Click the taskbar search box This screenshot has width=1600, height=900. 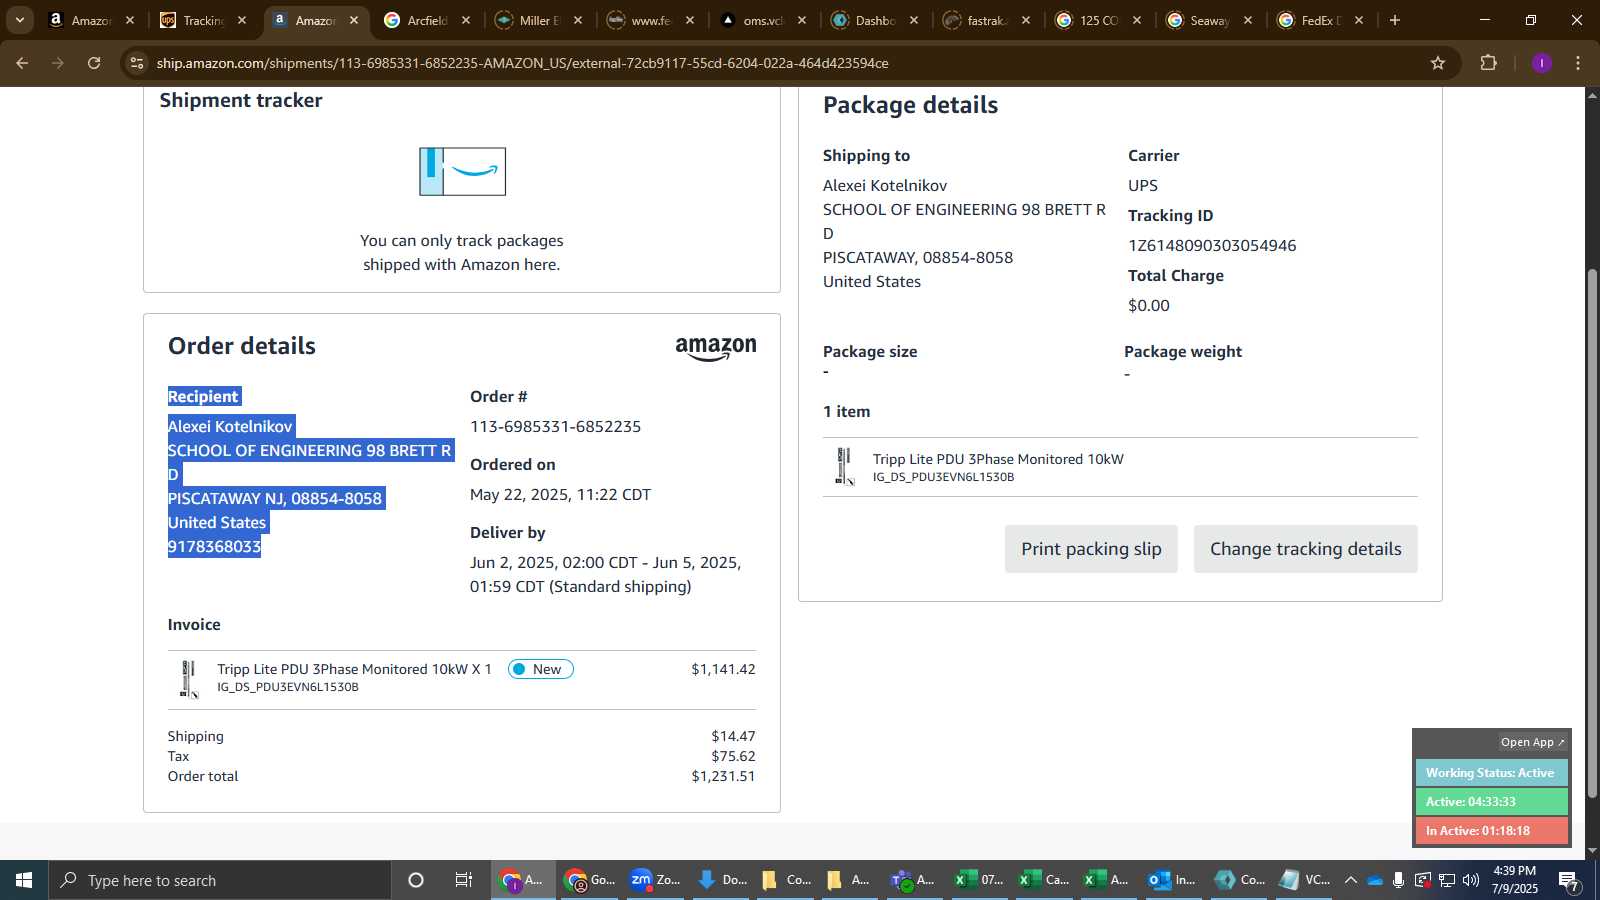(220, 880)
